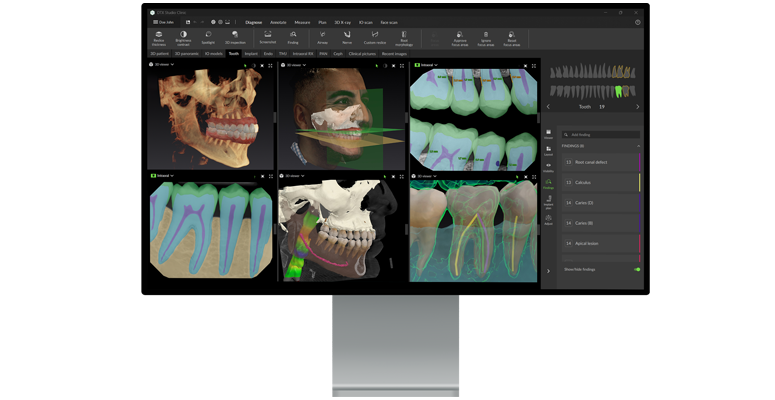Go to the next tooth using right arrow

[x=637, y=106]
